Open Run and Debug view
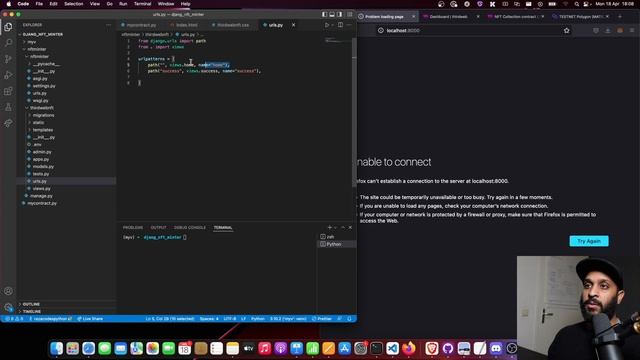 click(x=8, y=75)
